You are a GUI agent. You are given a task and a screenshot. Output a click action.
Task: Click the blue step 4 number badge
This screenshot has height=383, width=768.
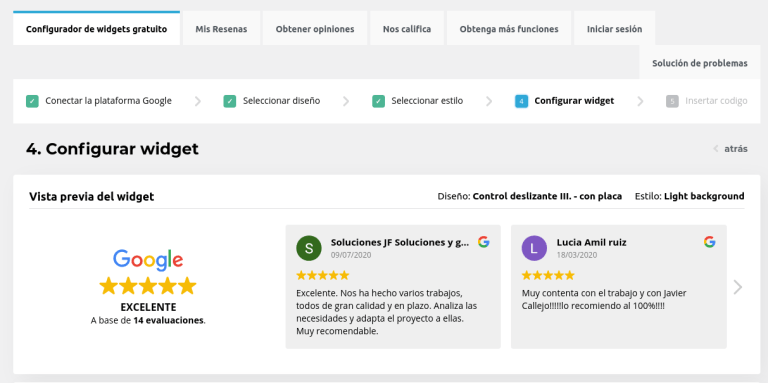tap(522, 101)
